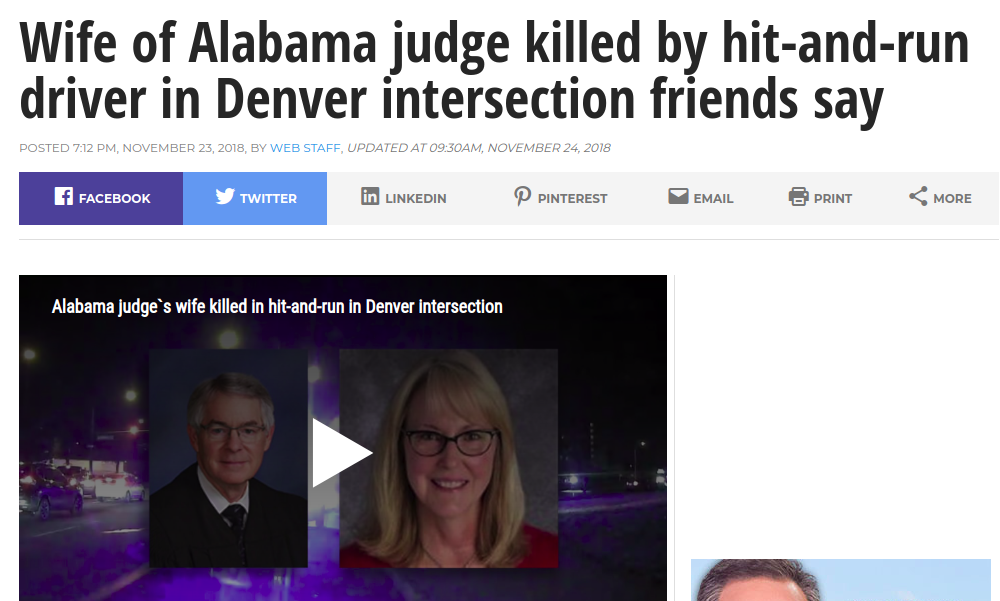Open the WEB STAFF author link
Image resolution: width=1000 pixels, height=601 pixels.
pyautogui.click(x=305, y=148)
